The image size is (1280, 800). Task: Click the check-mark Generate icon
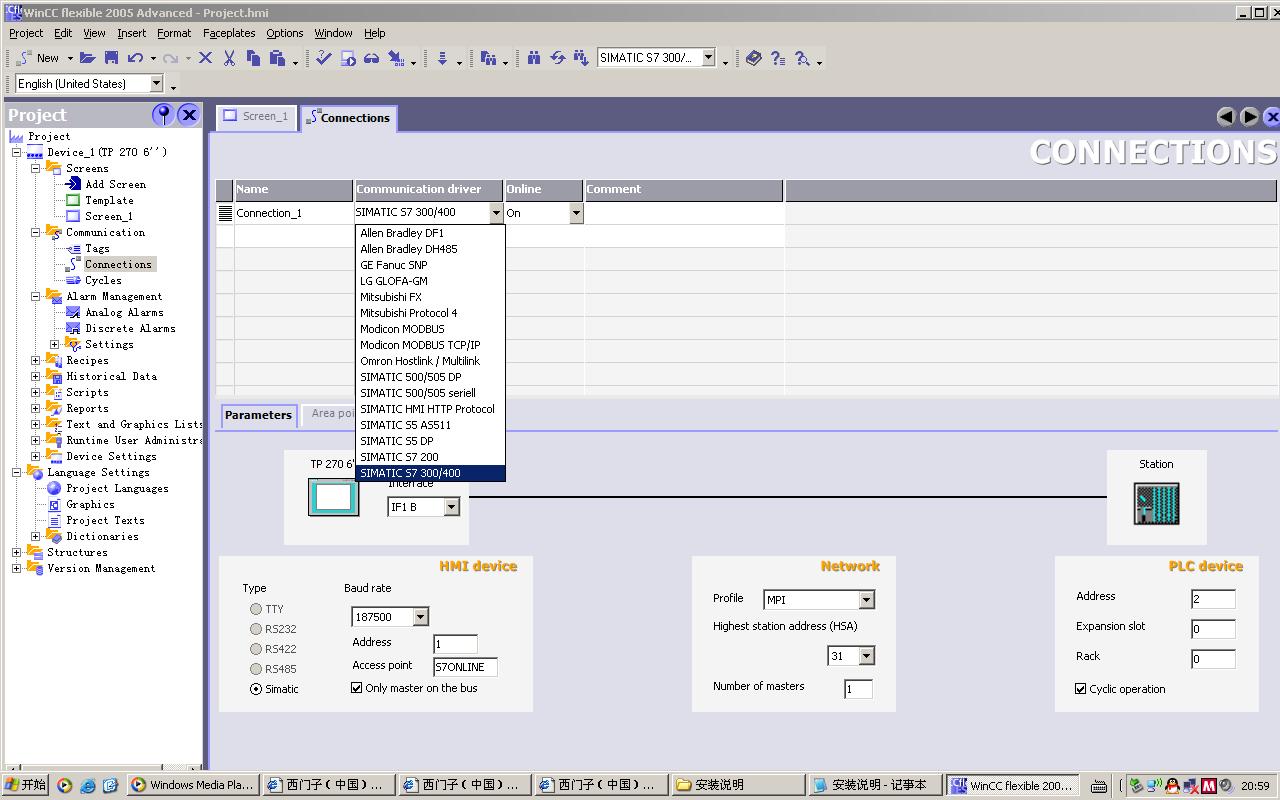tap(323, 59)
